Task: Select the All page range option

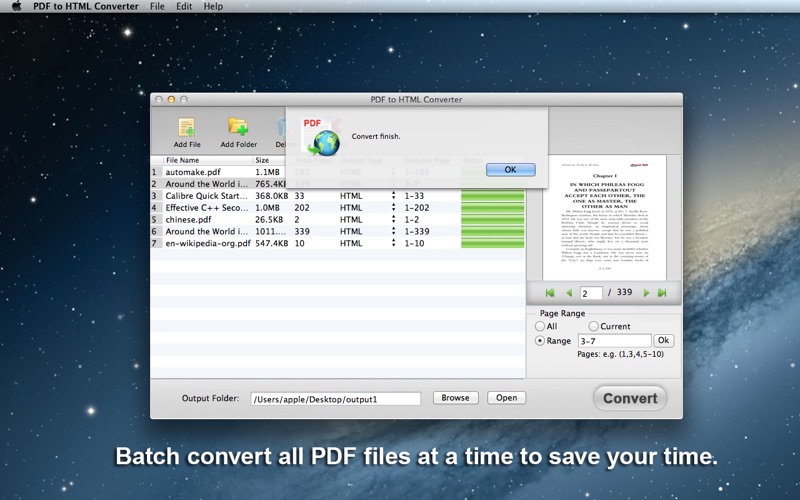Action: 539,326
